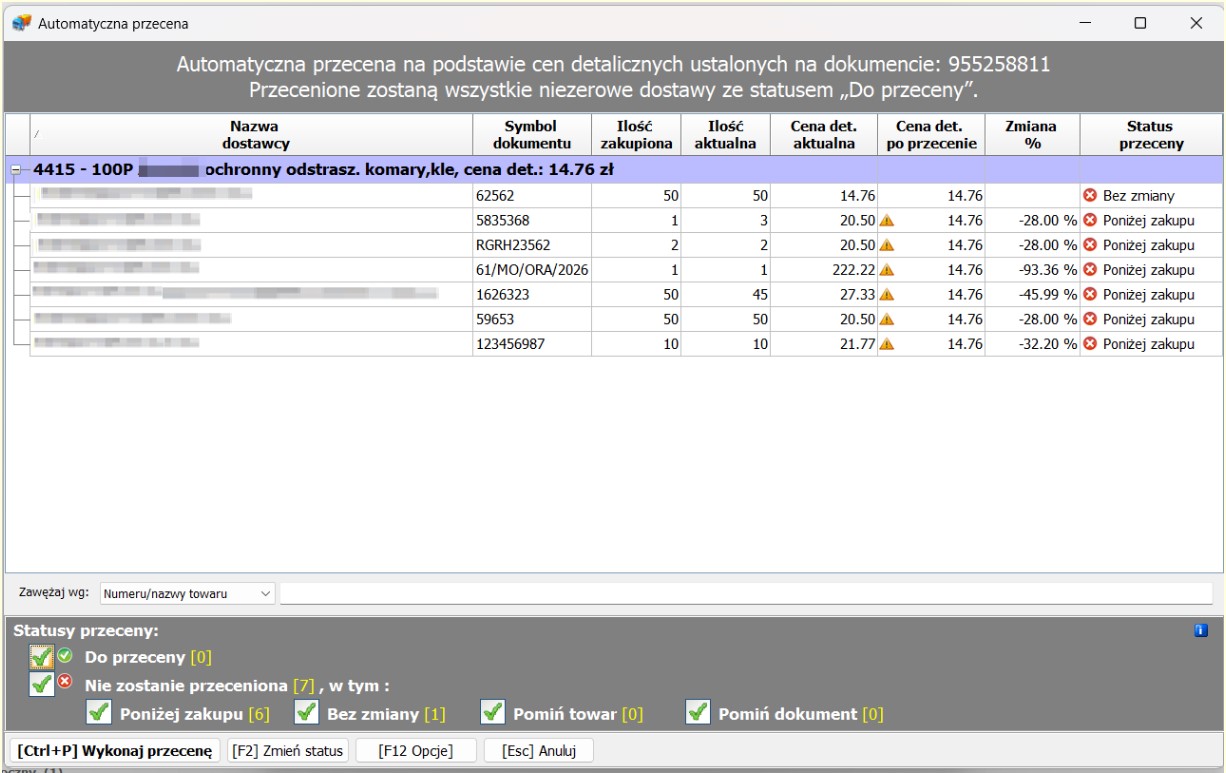Click red error icon beside 'Bez zmiany' status
The width and height of the screenshot is (1226, 773).
[1091, 196]
